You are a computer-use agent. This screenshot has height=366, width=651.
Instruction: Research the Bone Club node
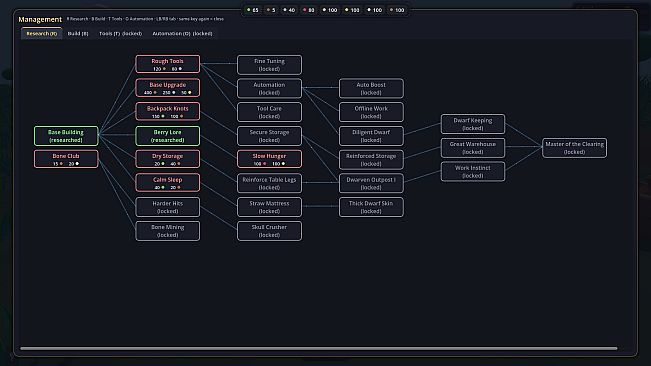pos(66,159)
